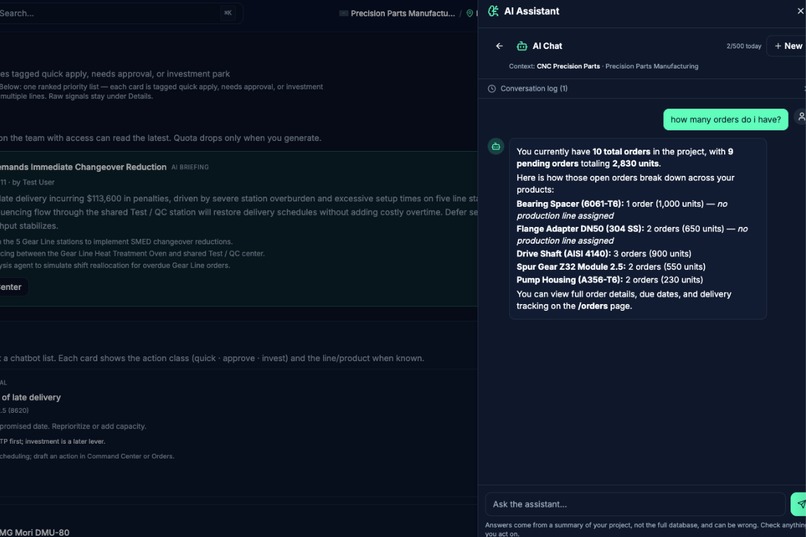The height and width of the screenshot is (537, 806).
Task: Start a New chat
Action: (x=787, y=46)
